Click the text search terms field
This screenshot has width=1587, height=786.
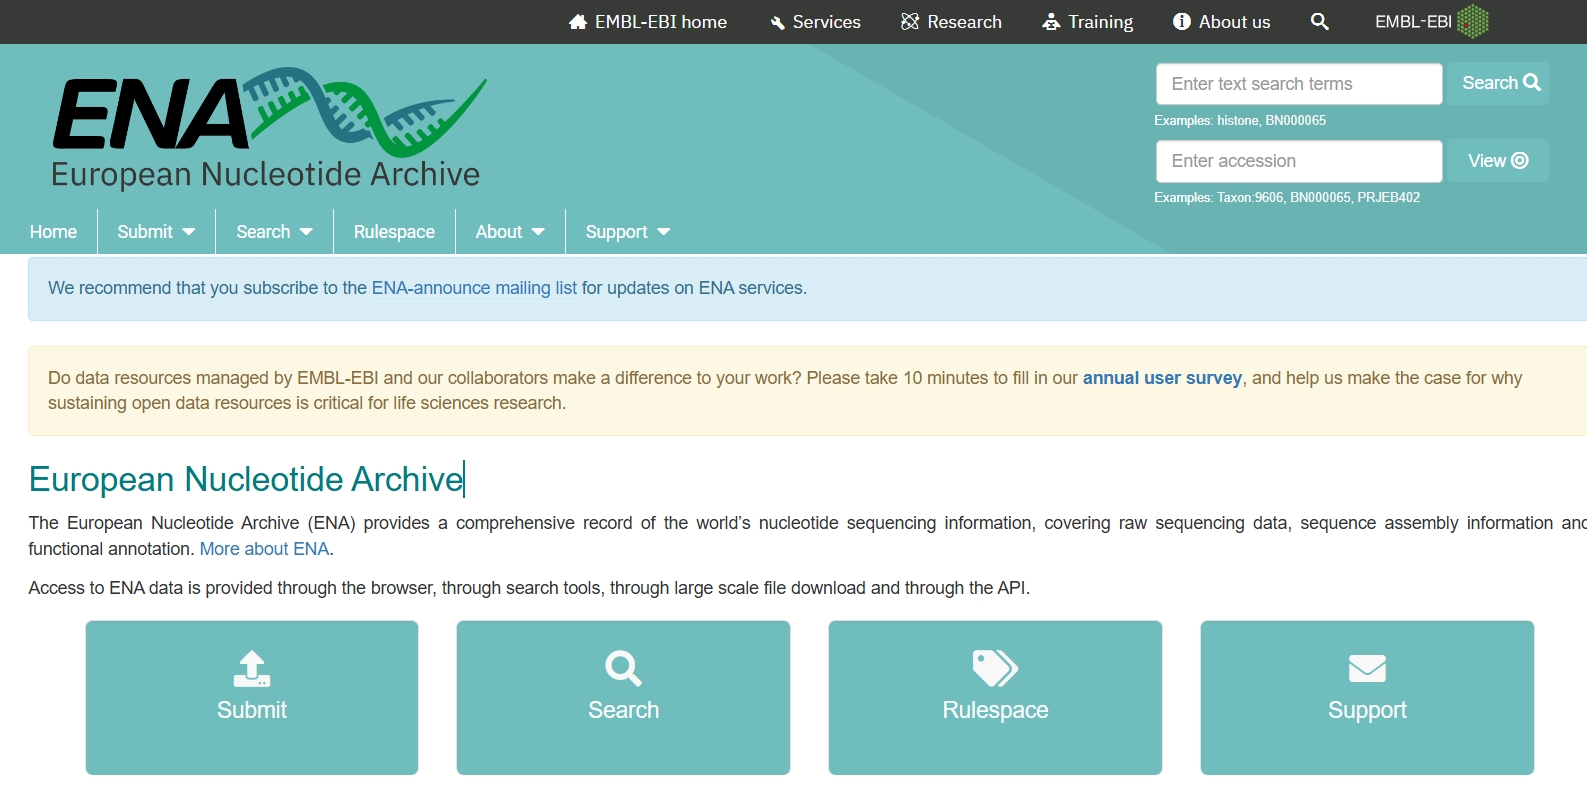(1299, 84)
